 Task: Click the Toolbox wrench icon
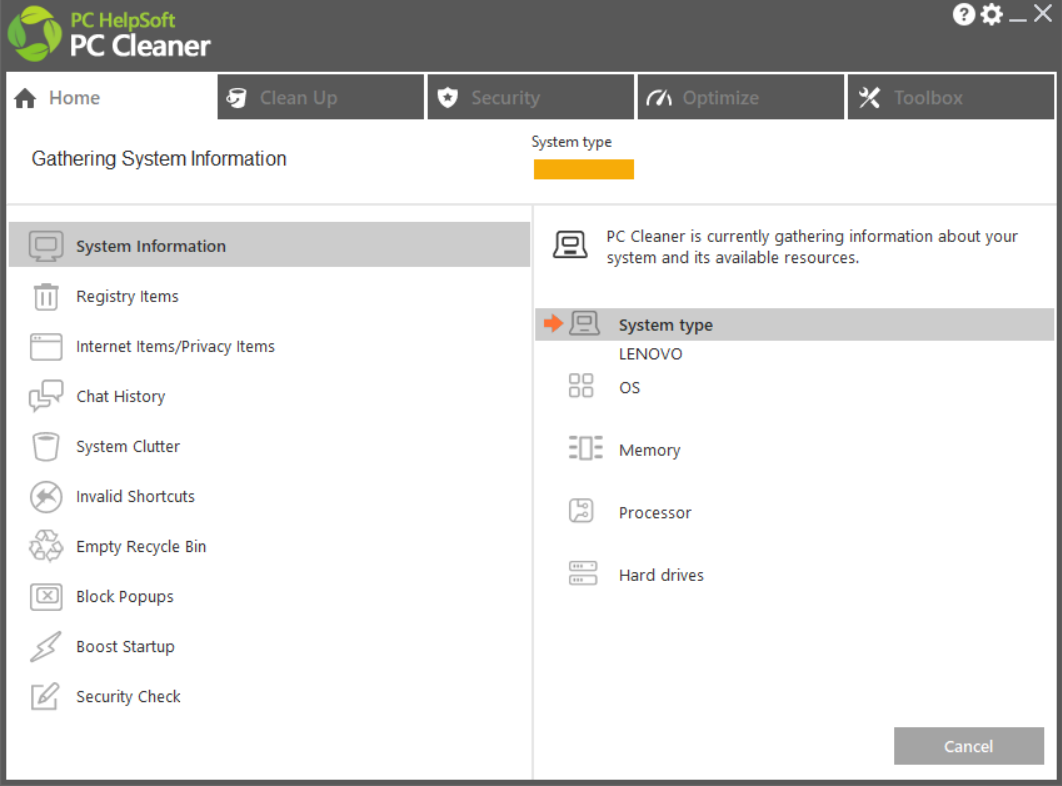(x=869, y=98)
